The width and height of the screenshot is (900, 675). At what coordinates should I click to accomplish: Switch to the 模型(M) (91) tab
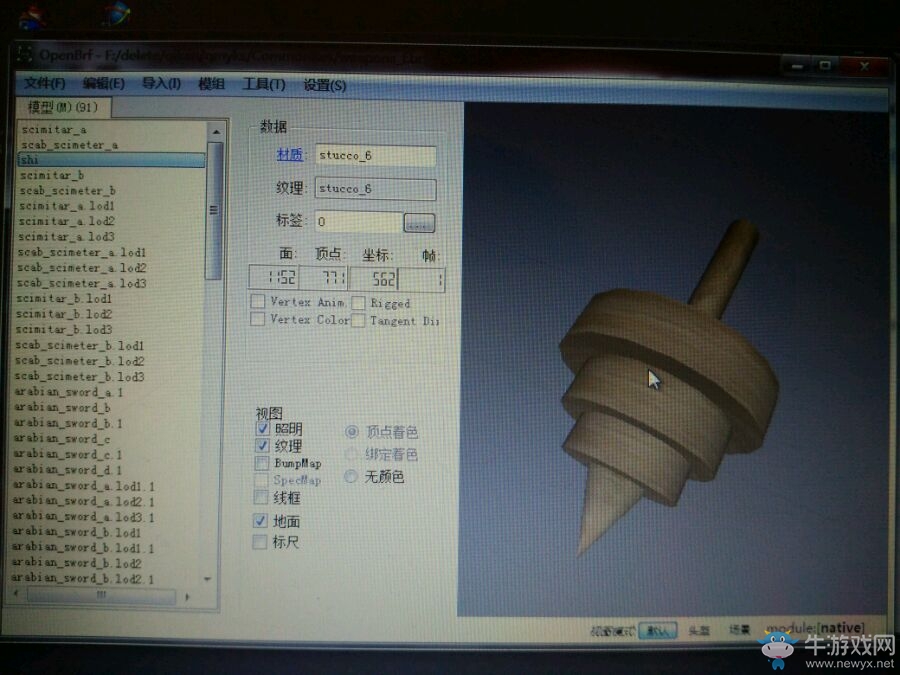pyautogui.click(x=63, y=107)
